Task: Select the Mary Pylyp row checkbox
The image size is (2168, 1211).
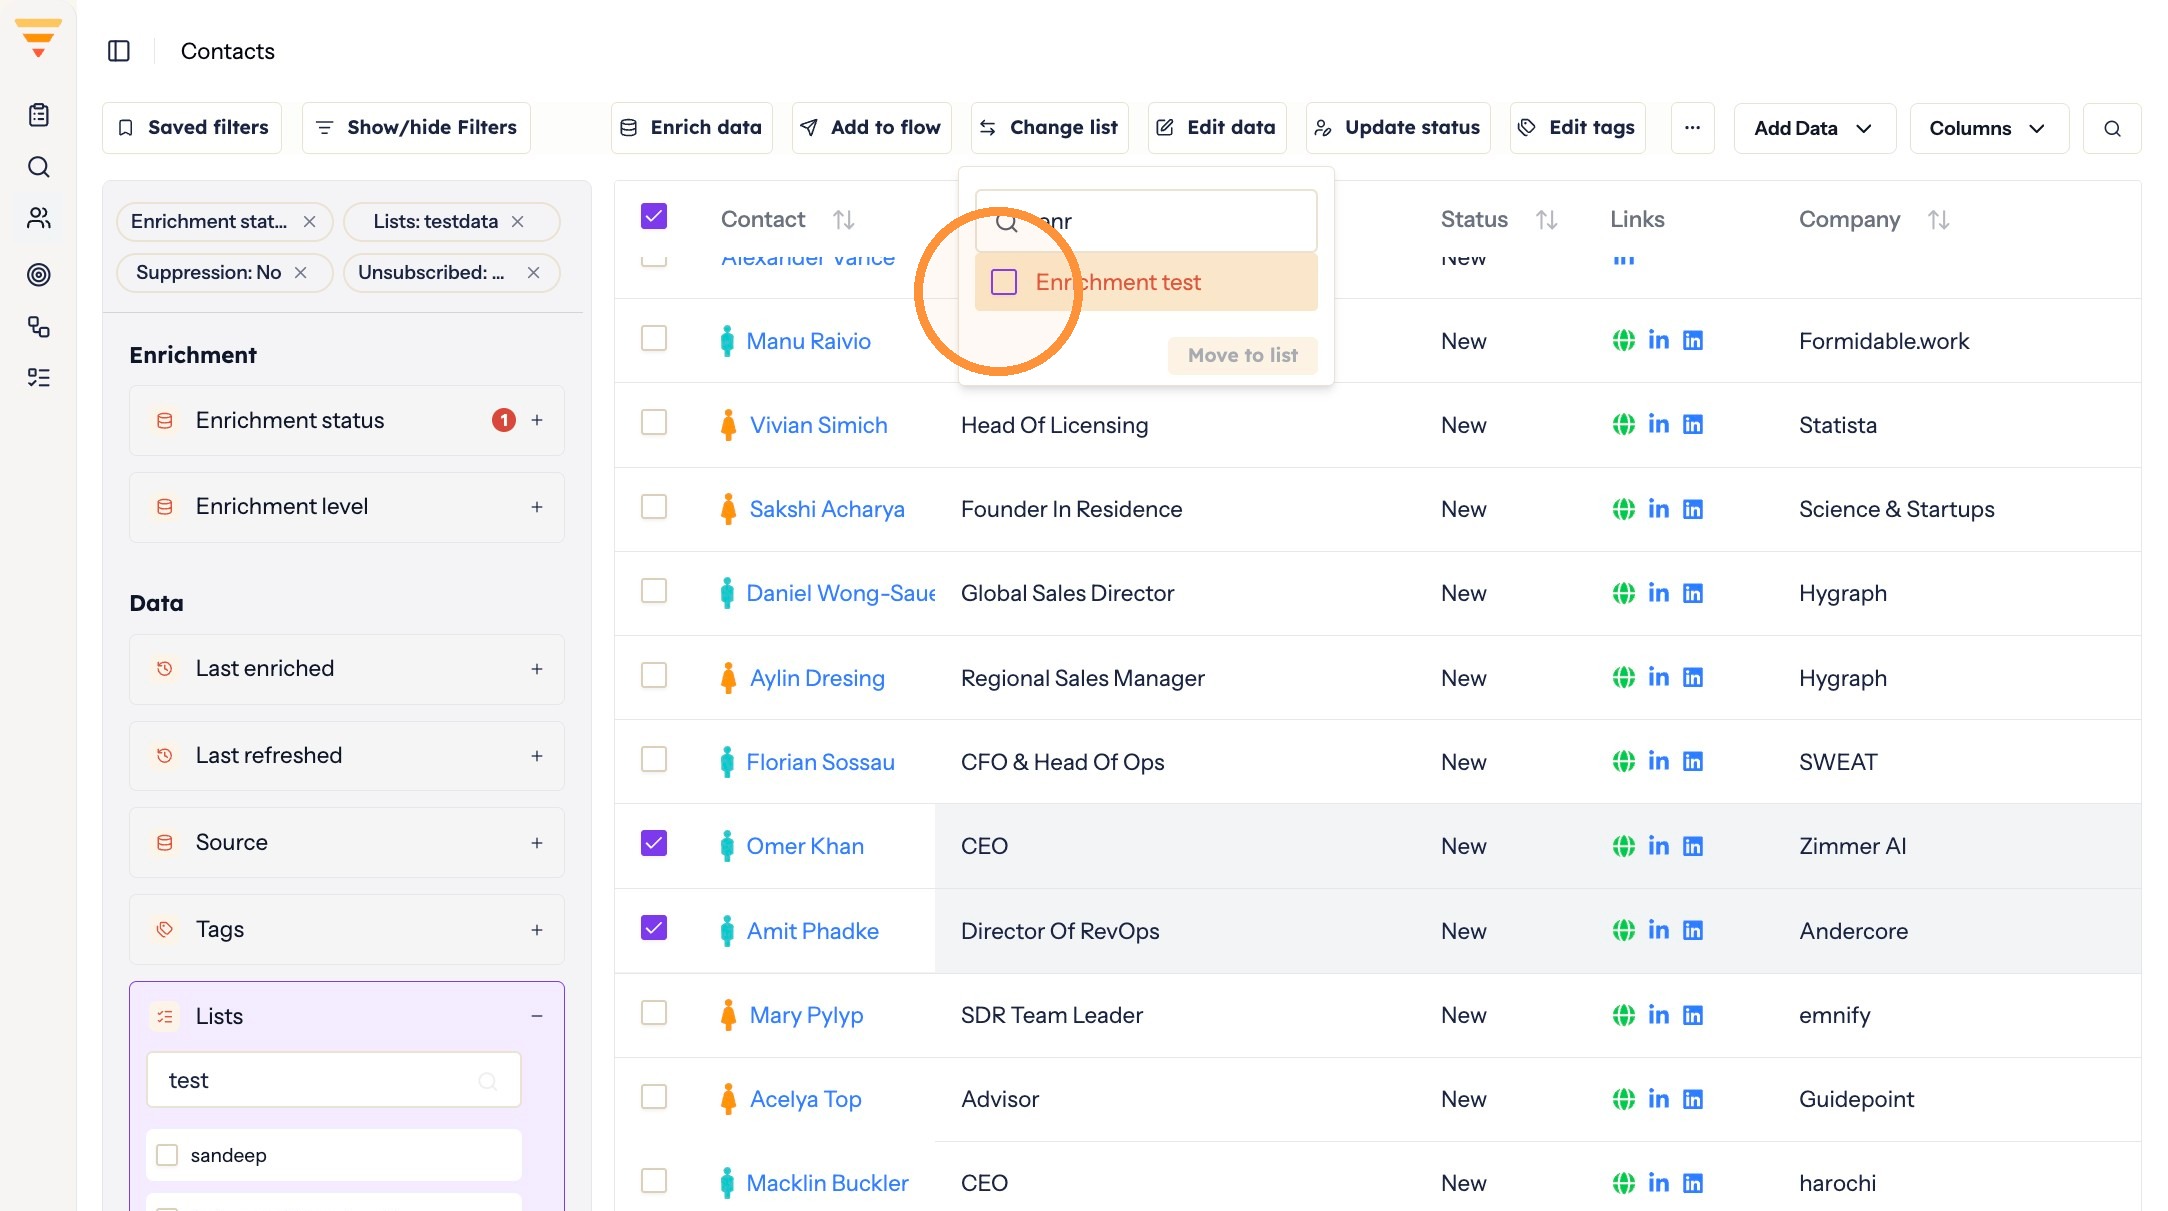Action: click(654, 1013)
